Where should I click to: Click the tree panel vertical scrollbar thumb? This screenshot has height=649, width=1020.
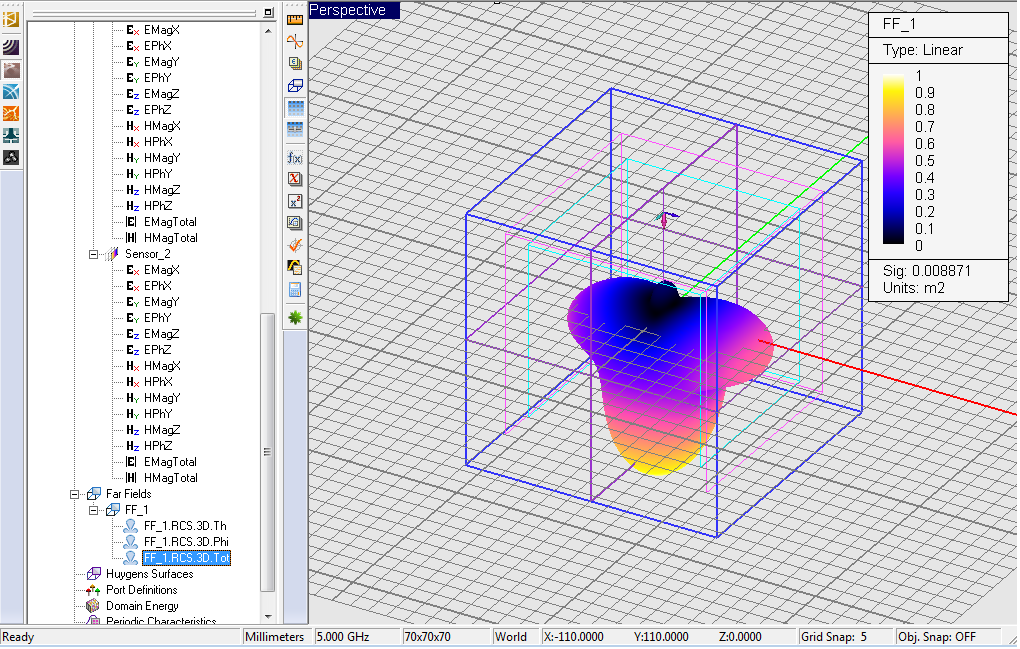tap(267, 452)
